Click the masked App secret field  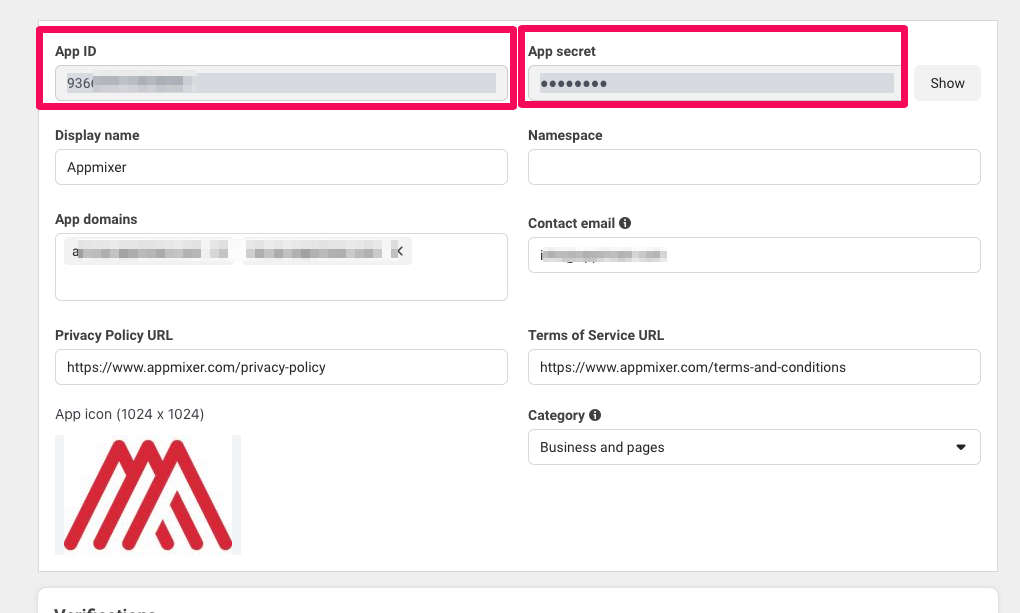coord(716,83)
